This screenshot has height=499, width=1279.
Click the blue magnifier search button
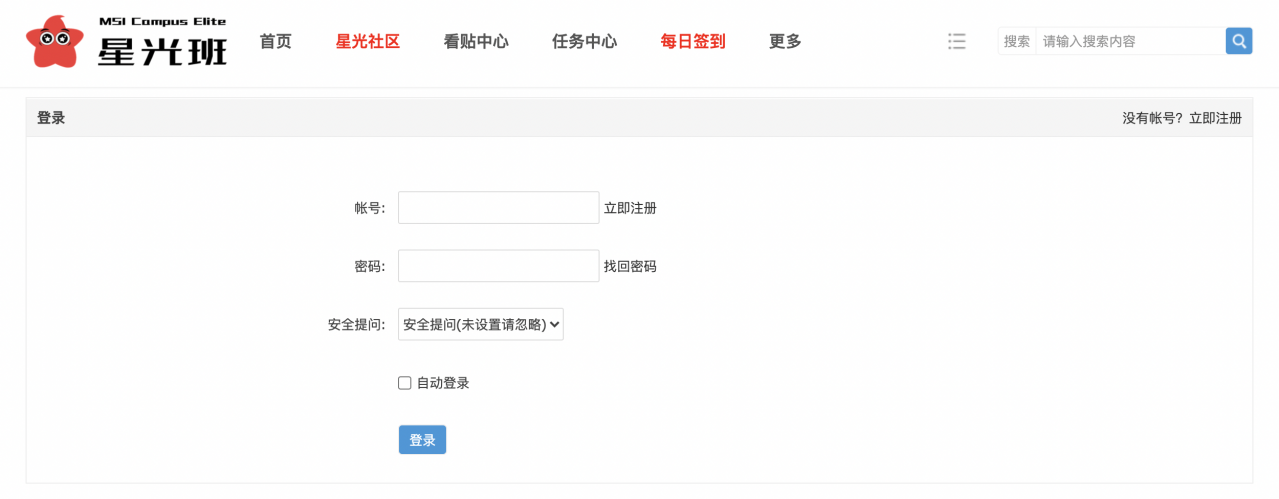click(1239, 41)
